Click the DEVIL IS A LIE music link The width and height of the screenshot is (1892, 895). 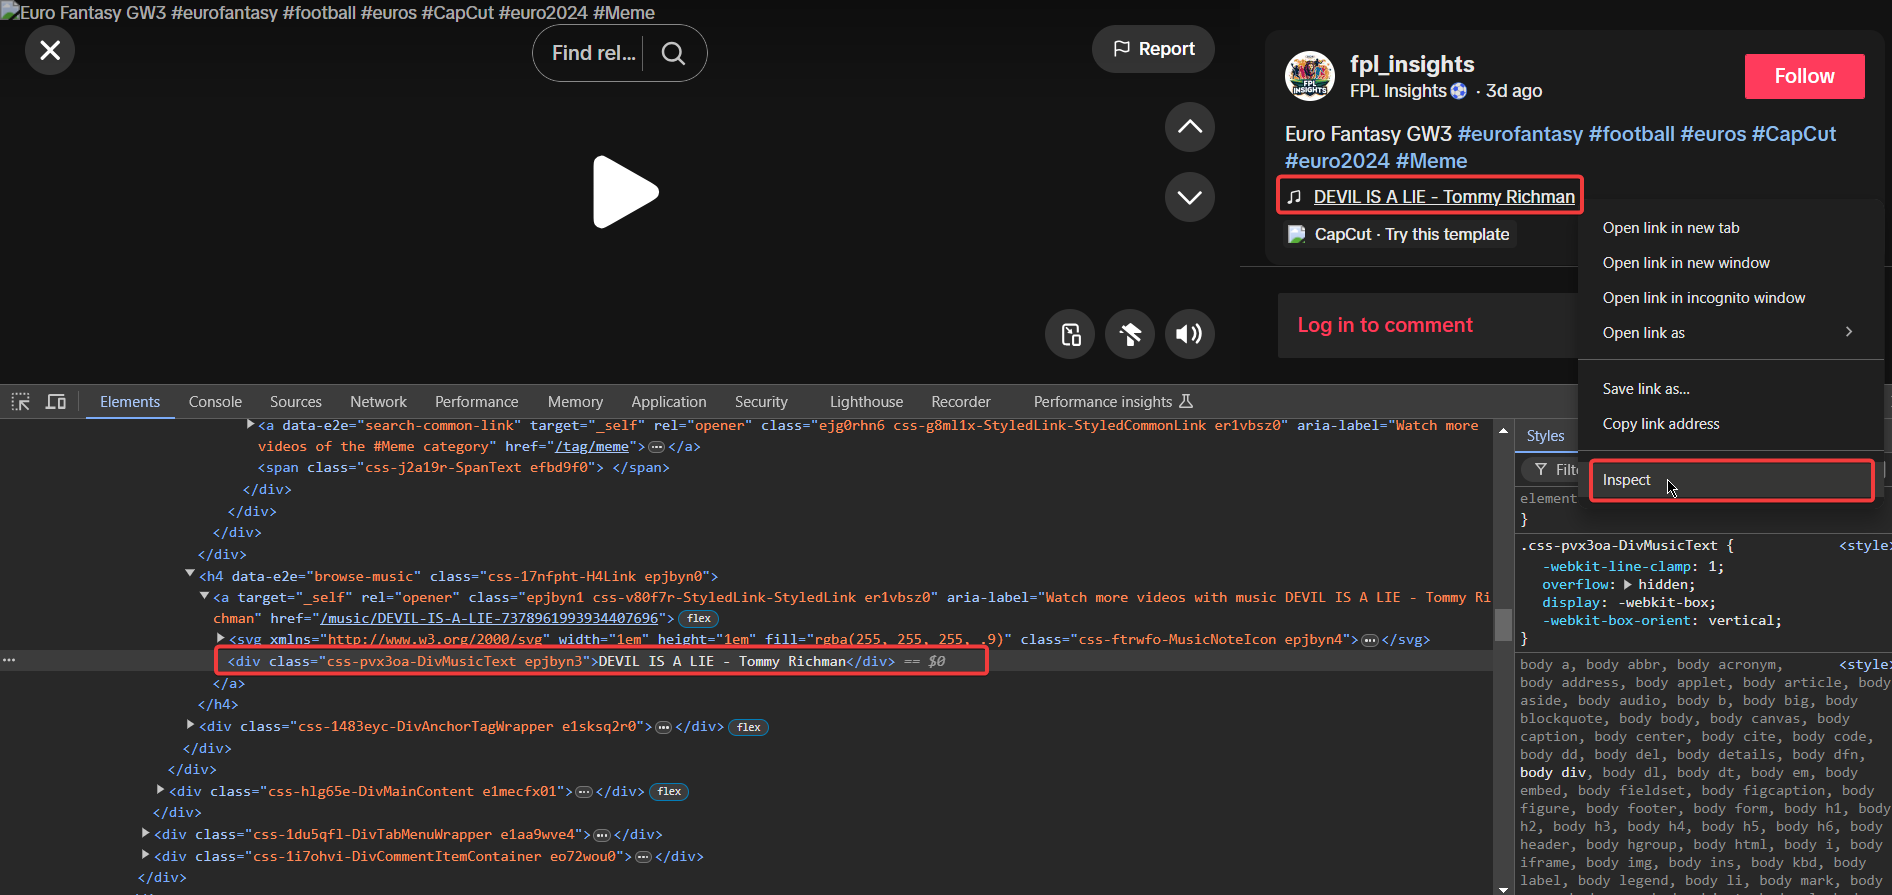point(1444,197)
